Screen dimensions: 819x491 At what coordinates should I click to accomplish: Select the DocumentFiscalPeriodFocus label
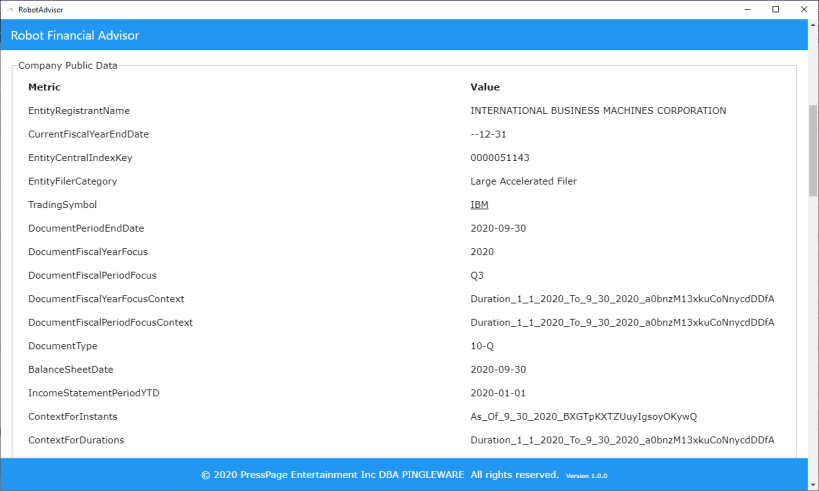[x=92, y=275]
